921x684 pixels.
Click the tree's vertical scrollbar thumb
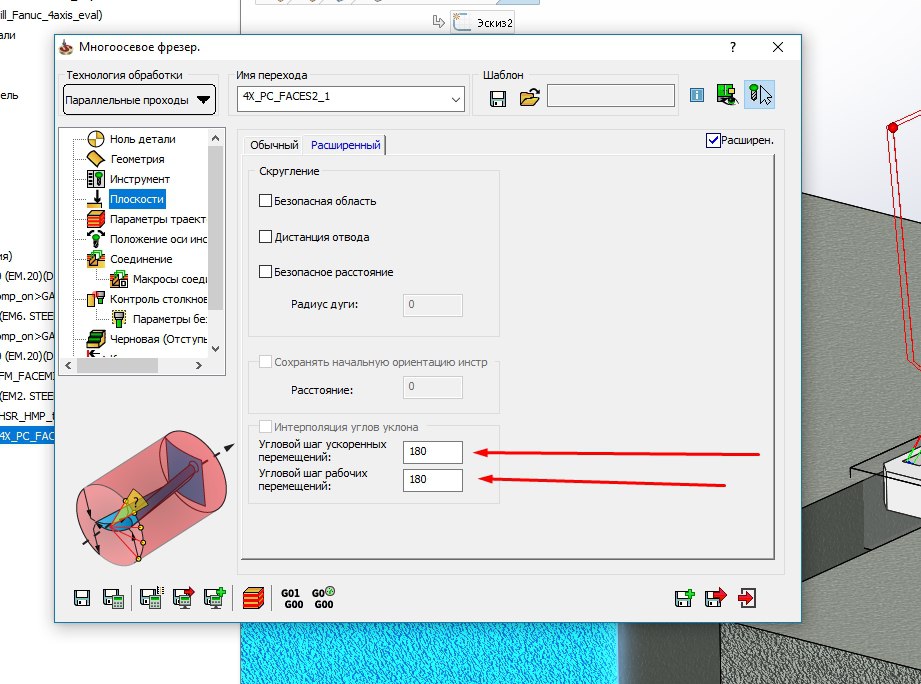(216, 228)
